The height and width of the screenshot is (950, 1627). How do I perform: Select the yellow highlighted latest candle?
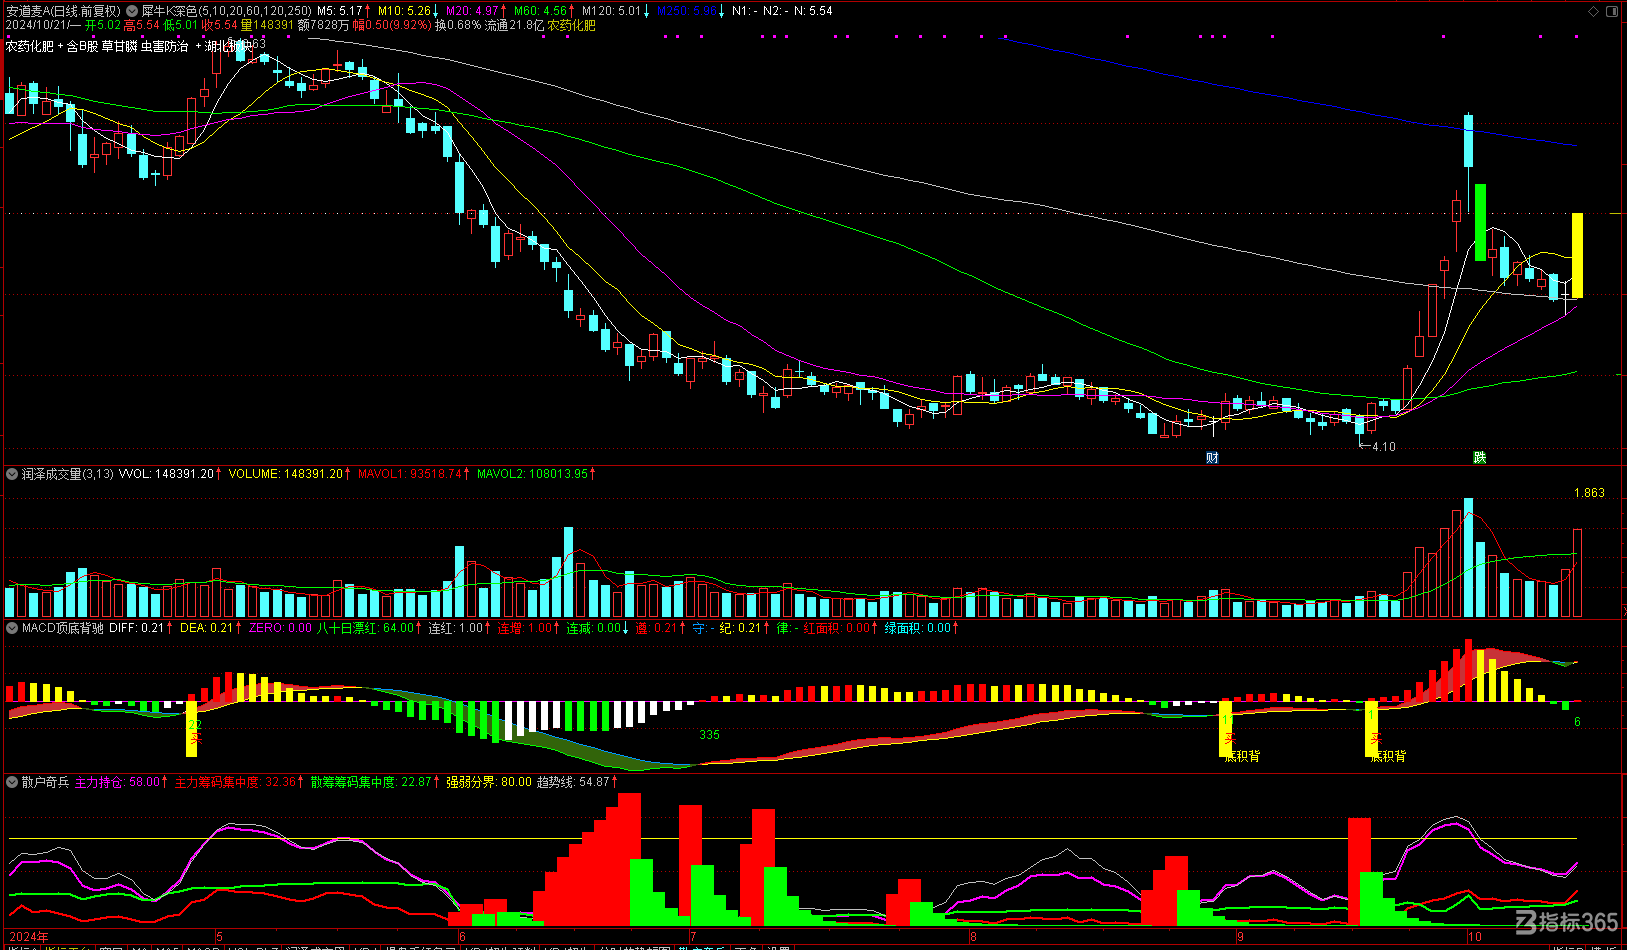[x=1577, y=255]
